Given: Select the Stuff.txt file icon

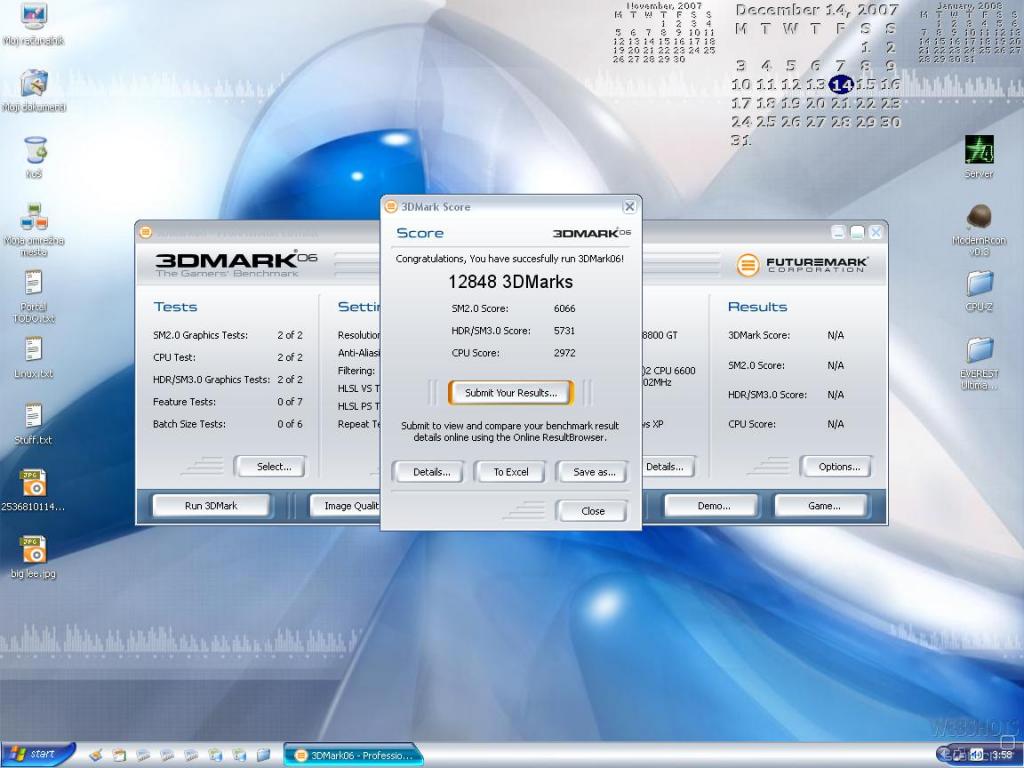Looking at the screenshot, I should point(33,423).
